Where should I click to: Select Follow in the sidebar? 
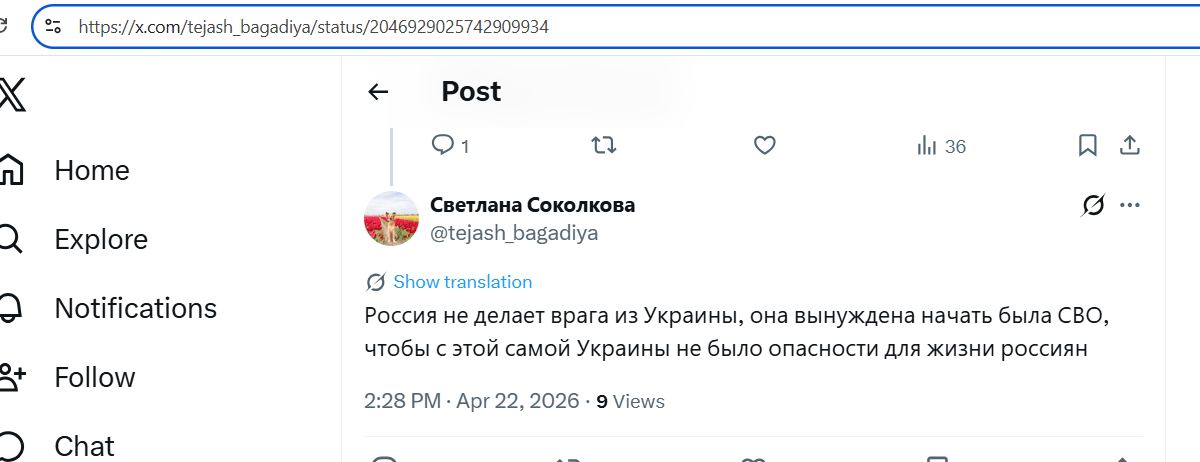95,377
